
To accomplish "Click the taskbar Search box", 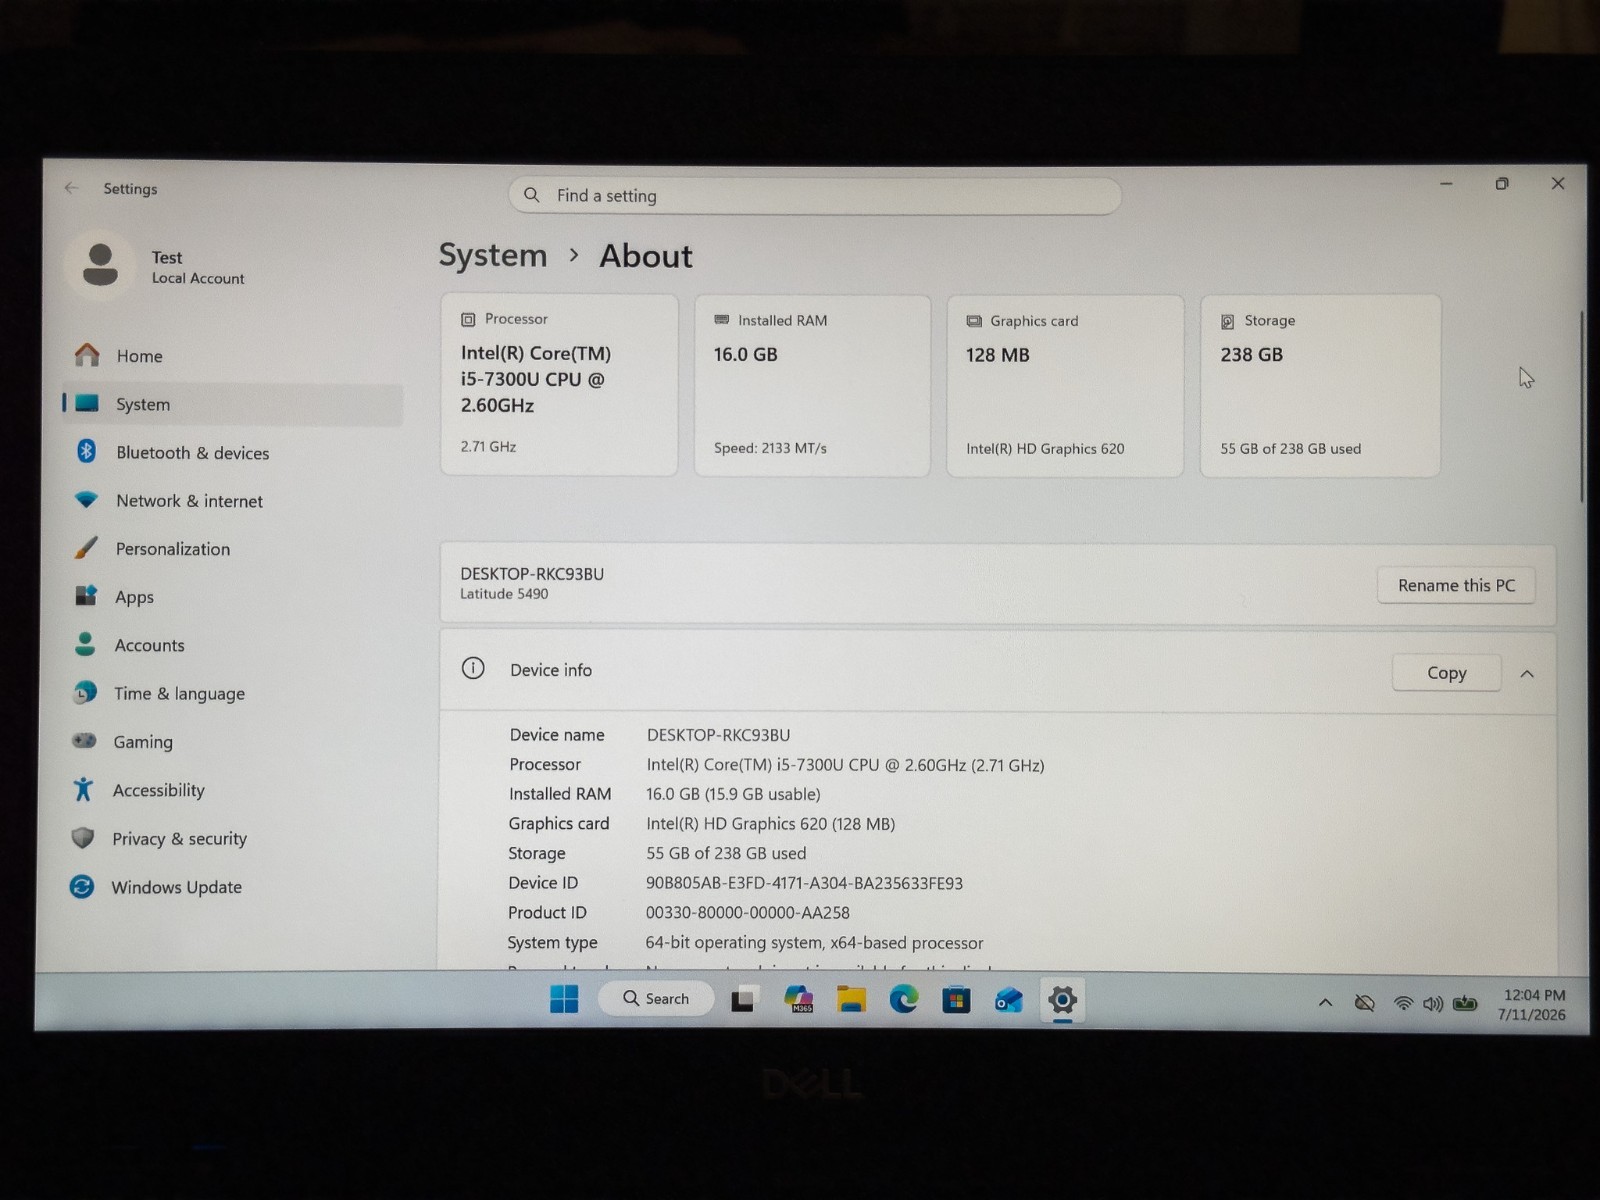I will tap(656, 998).
